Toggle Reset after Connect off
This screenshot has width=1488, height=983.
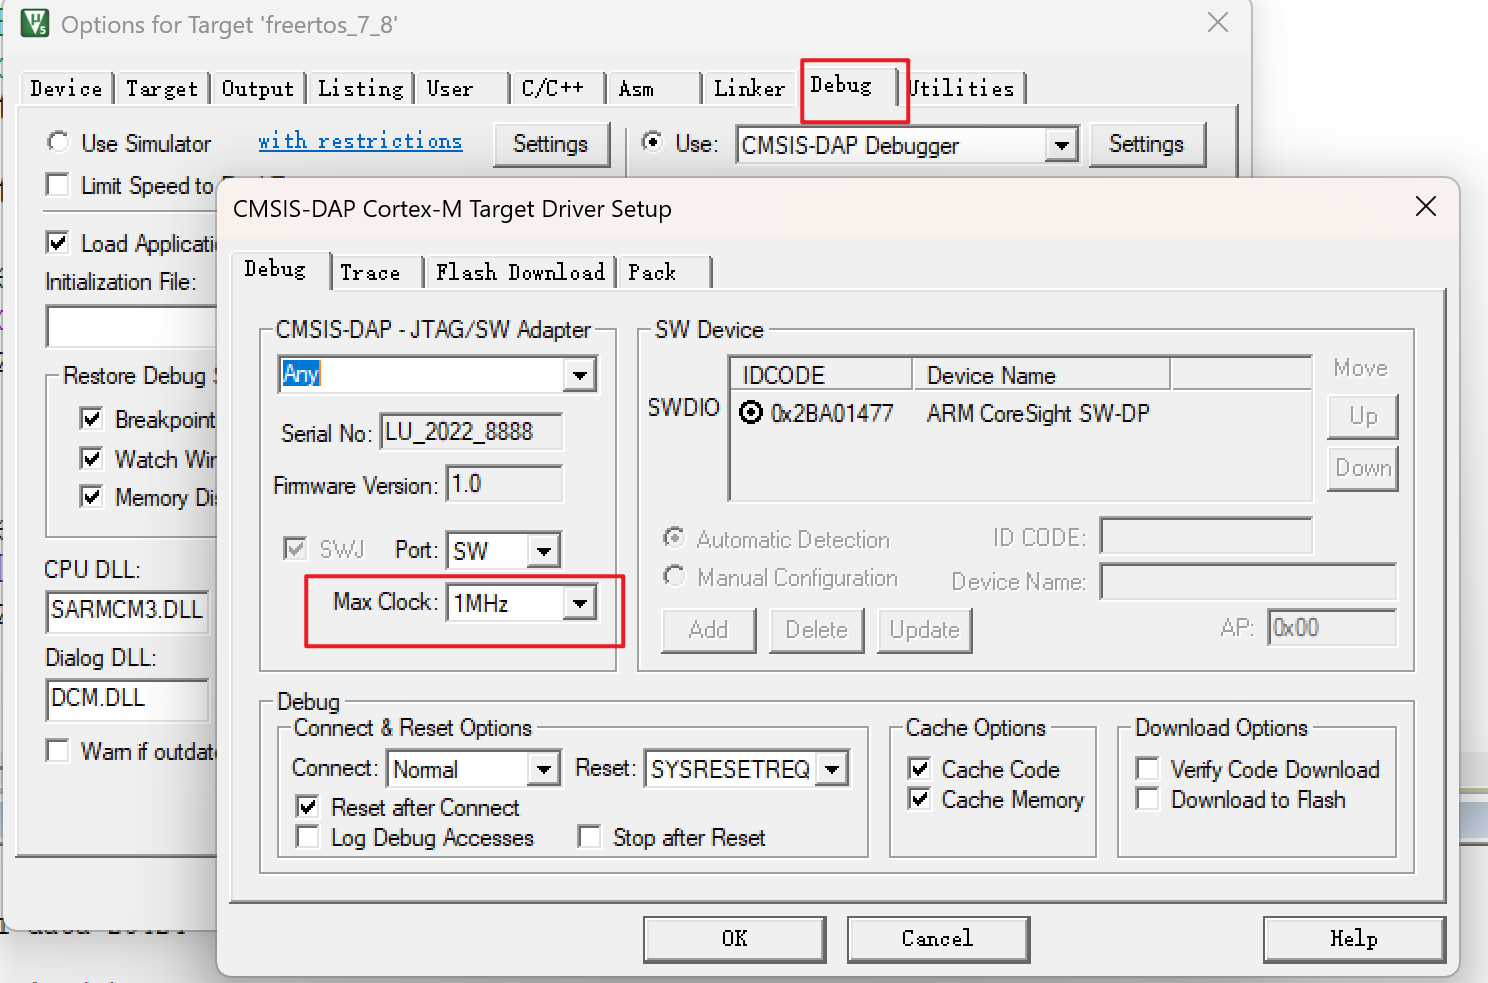point(307,807)
